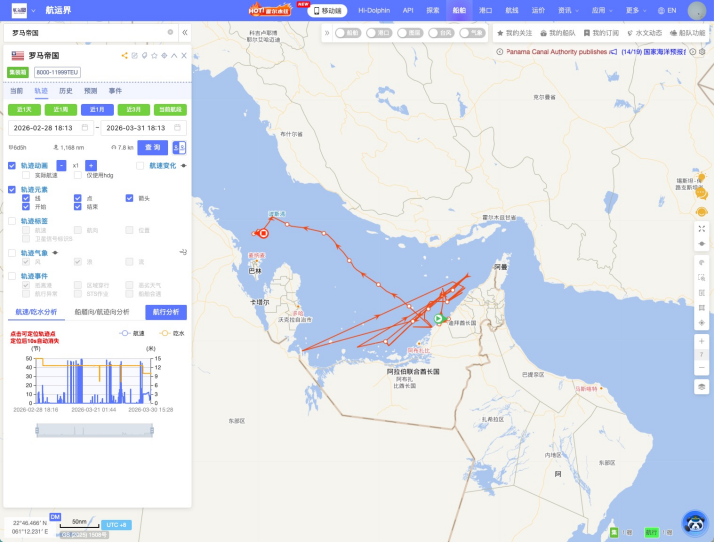
Task: Click the share icon beside 罗马帝国
Action: click(x=124, y=56)
